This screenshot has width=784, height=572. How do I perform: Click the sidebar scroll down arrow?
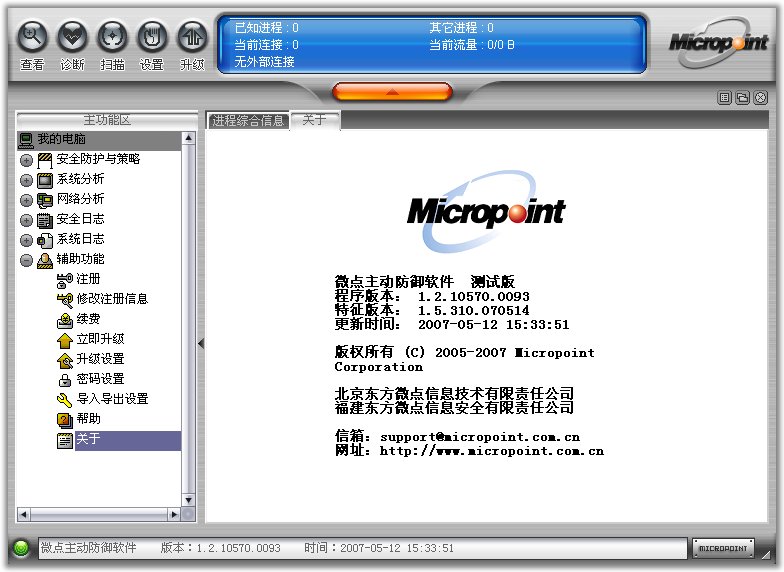coord(188,500)
